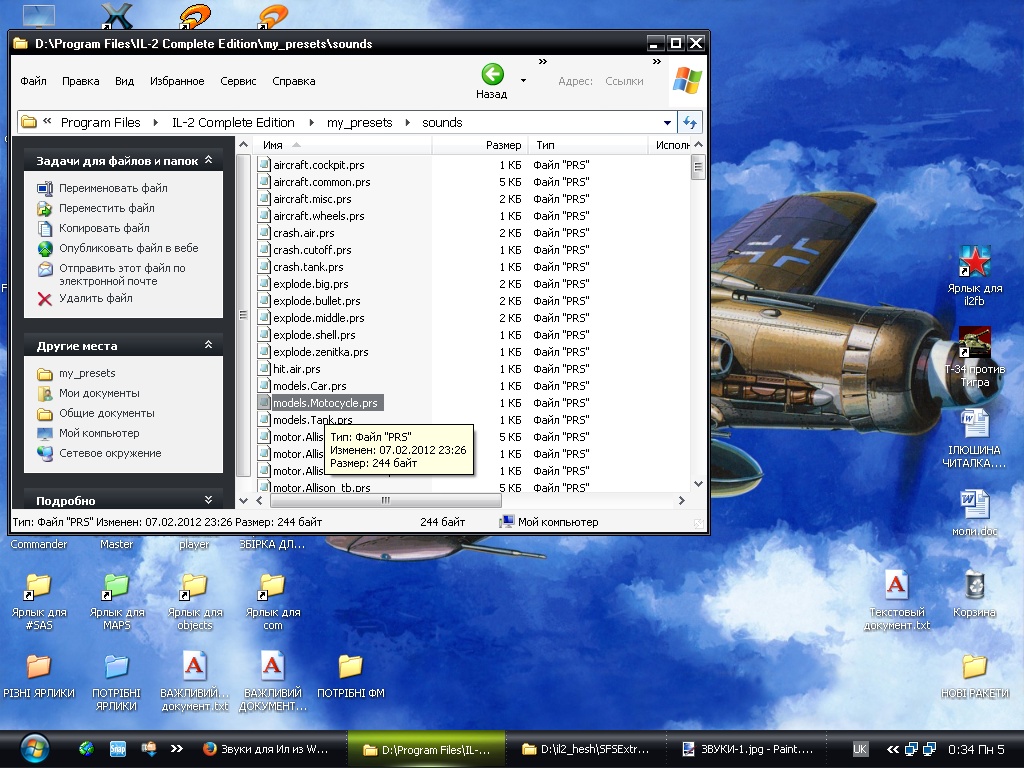1024x768 pixels.
Task: Click the Delete file (Удалить файл) red X
Action: [x=44, y=298]
